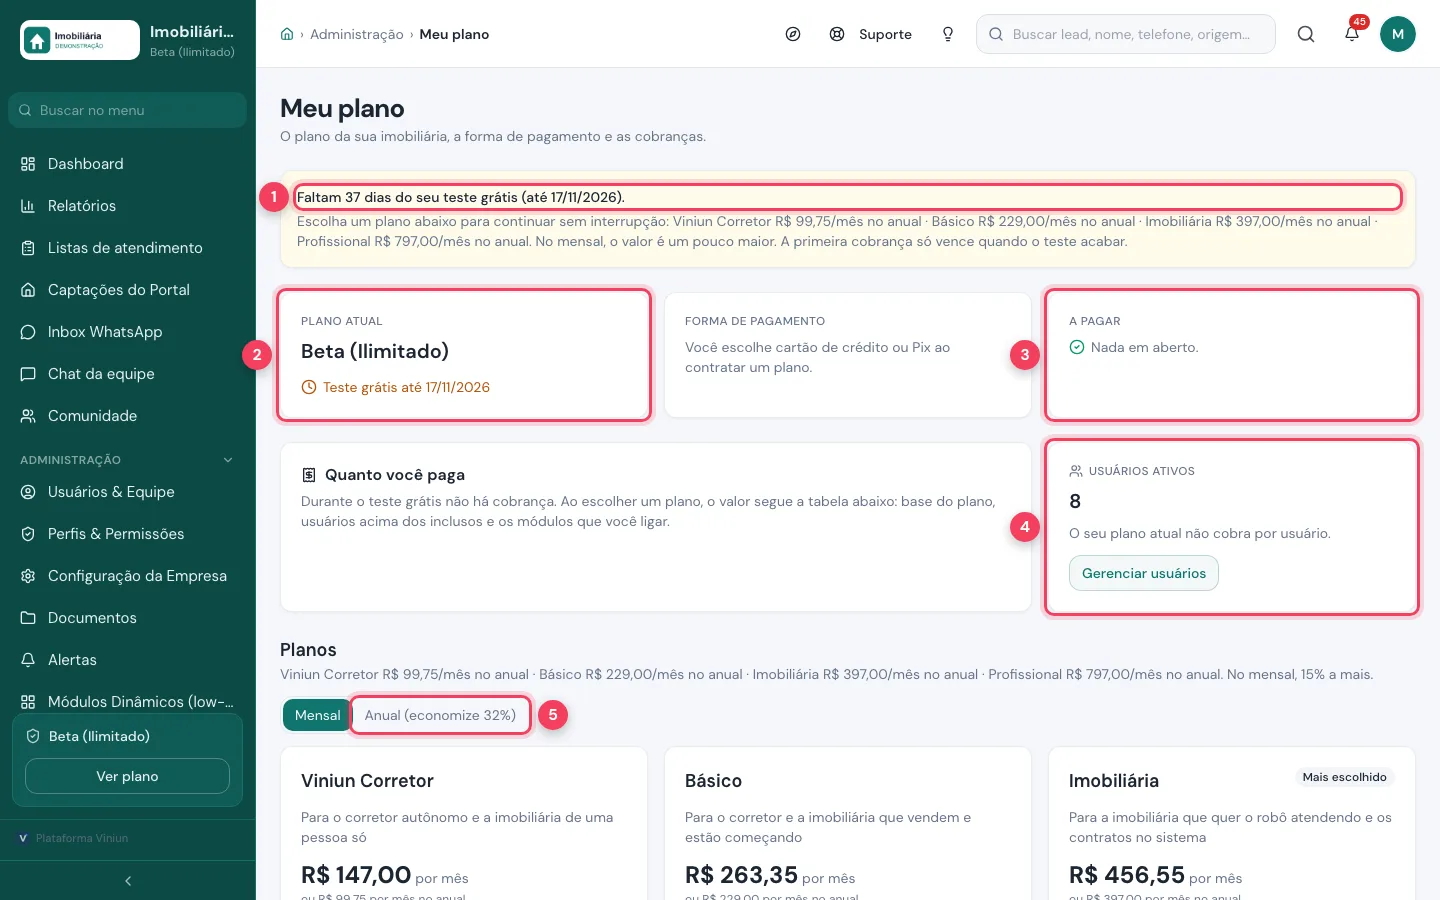The width and height of the screenshot is (1440, 900).
Task: Click the Plataforma Viniun footer link
Action: point(74,838)
